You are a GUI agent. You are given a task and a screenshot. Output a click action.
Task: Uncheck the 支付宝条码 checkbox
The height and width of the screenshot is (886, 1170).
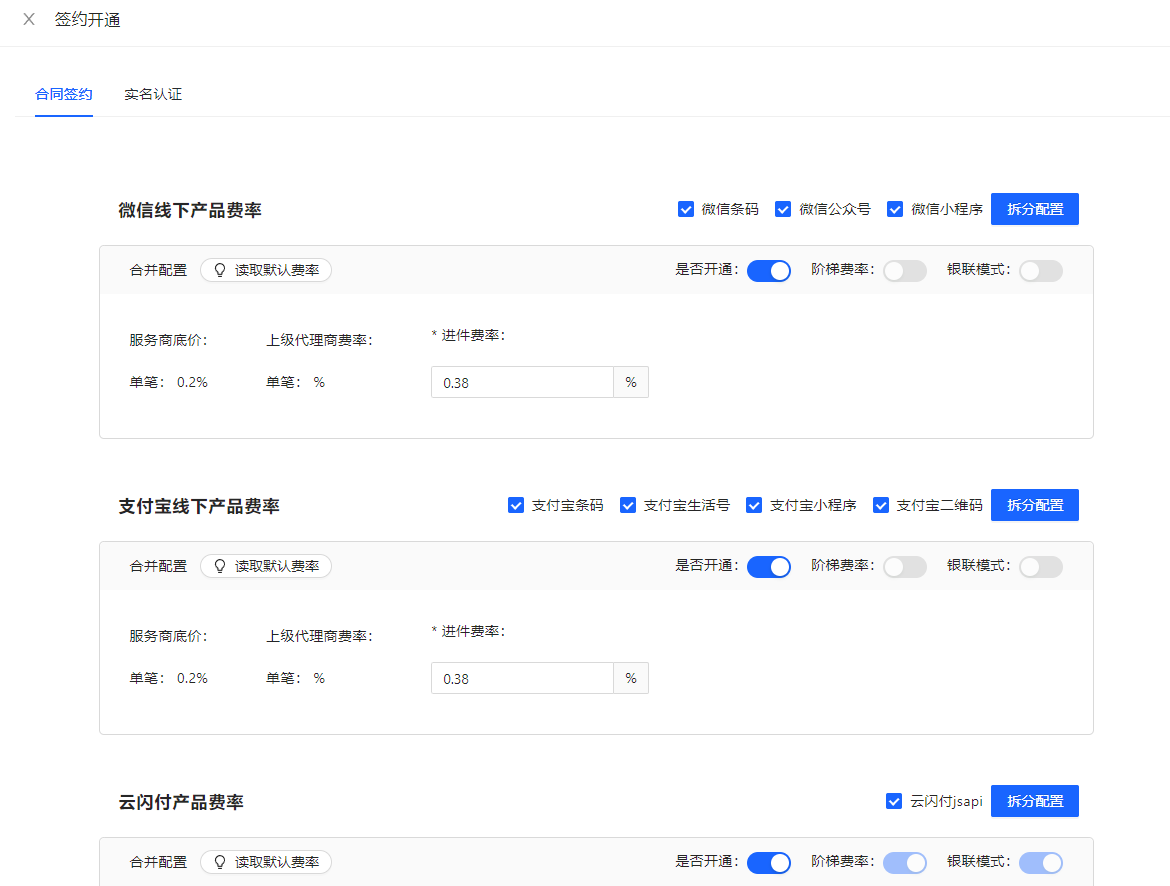tap(516, 505)
